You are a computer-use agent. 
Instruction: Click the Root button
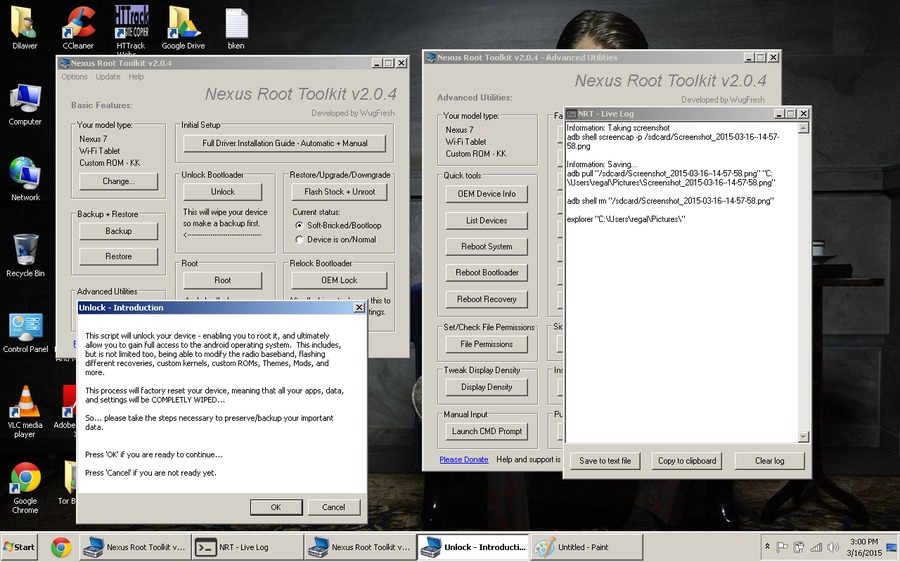[x=222, y=280]
